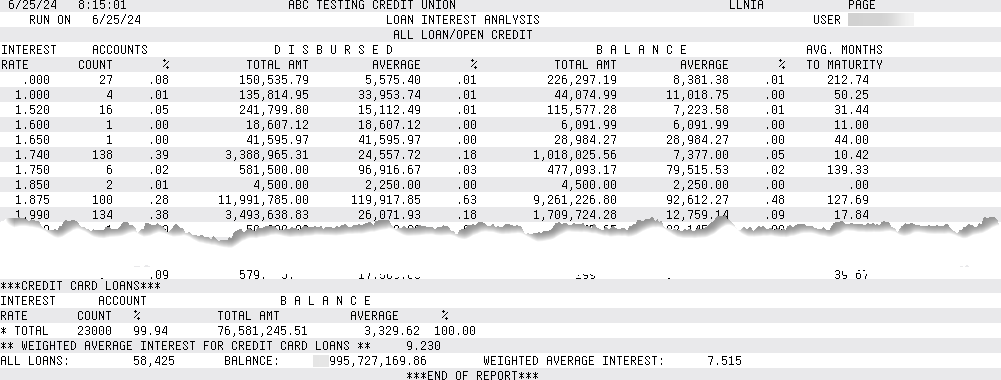Image resolution: width=1001 pixels, height=380 pixels.
Task: Click the 1.875 interest rate row
Action: point(500,200)
